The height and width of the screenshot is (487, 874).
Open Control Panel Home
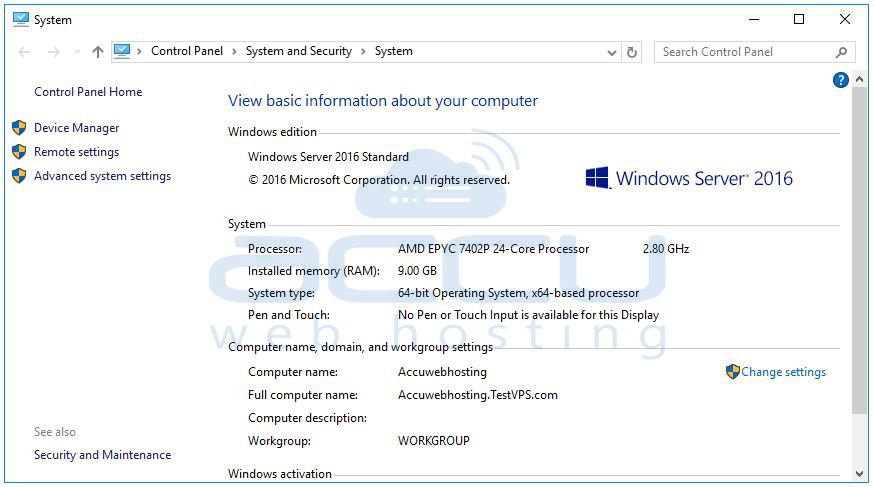tap(88, 92)
